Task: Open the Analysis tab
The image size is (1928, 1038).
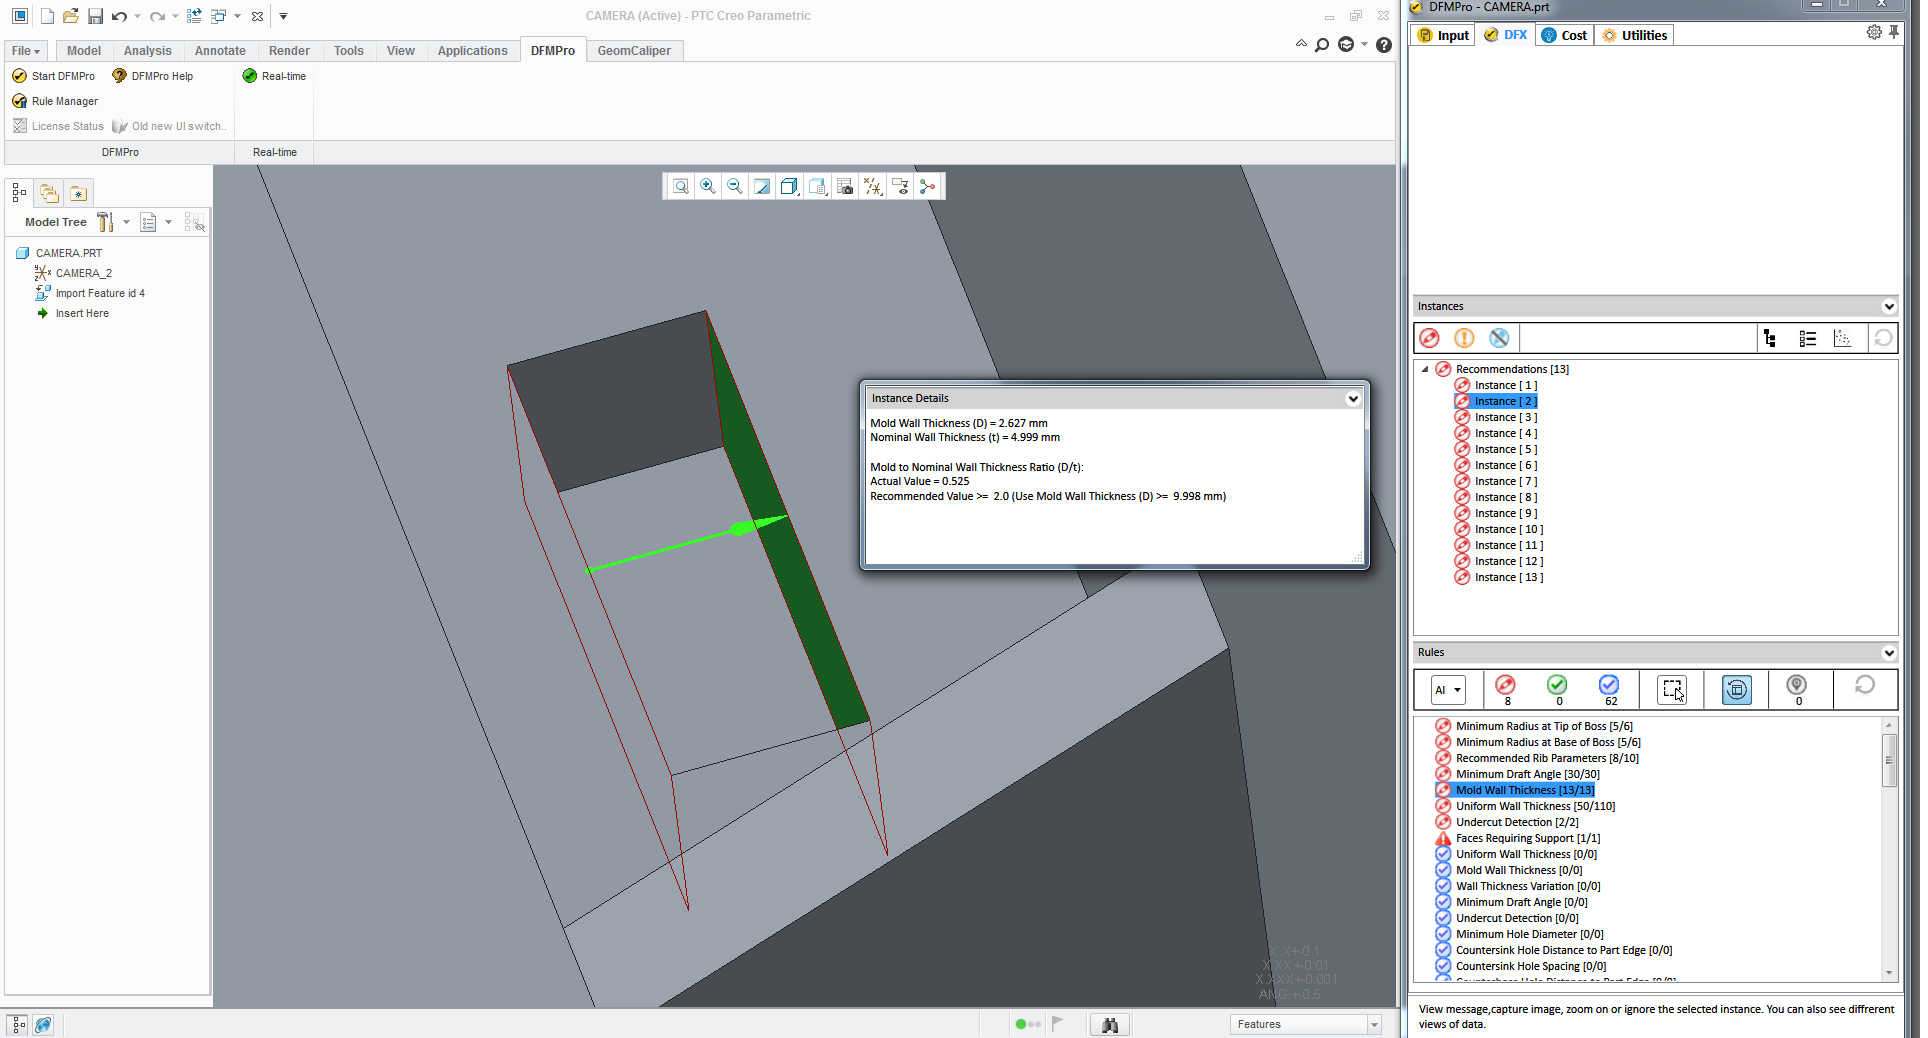Action: [x=148, y=51]
